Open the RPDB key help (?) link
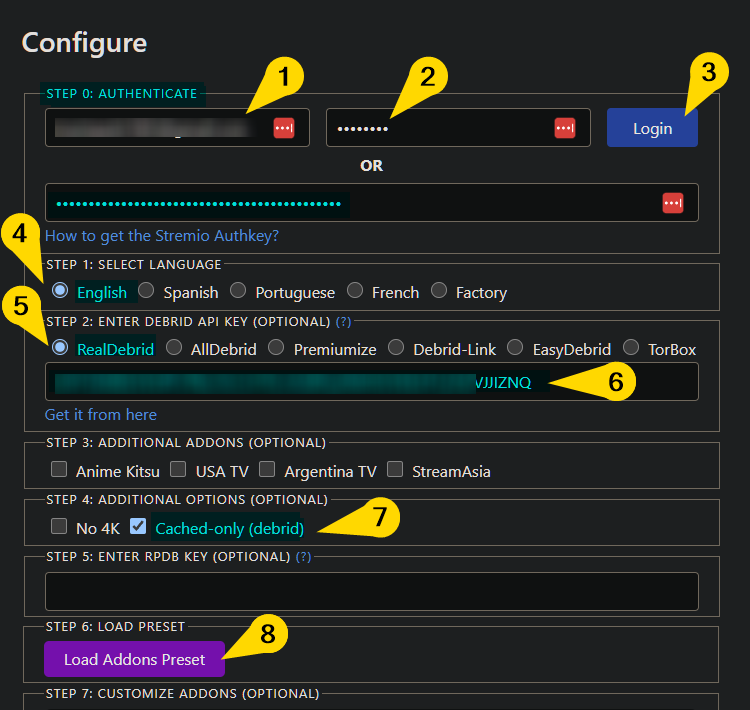 tap(303, 556)
